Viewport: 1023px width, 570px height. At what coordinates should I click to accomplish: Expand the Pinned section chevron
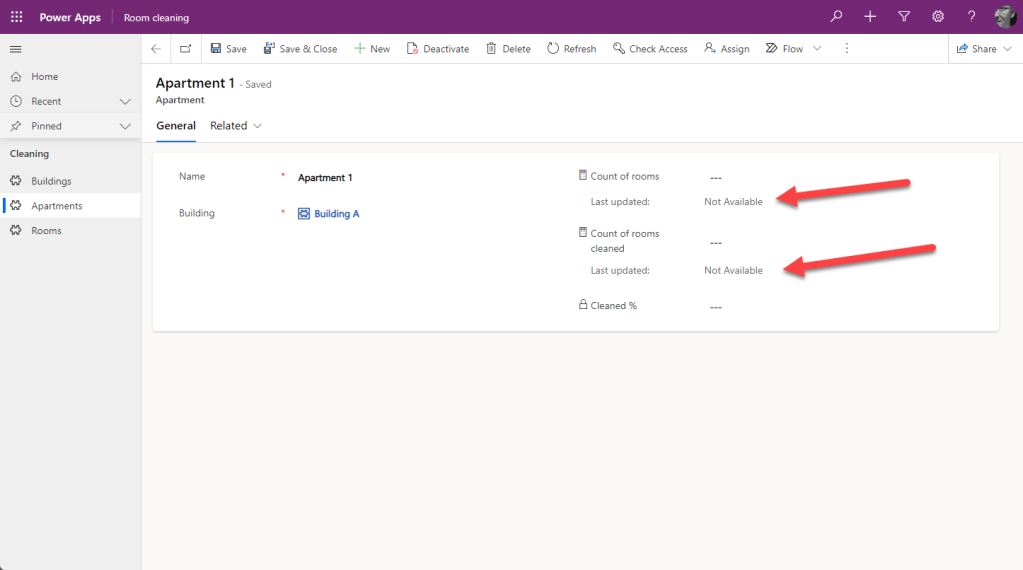coord(125,126)
